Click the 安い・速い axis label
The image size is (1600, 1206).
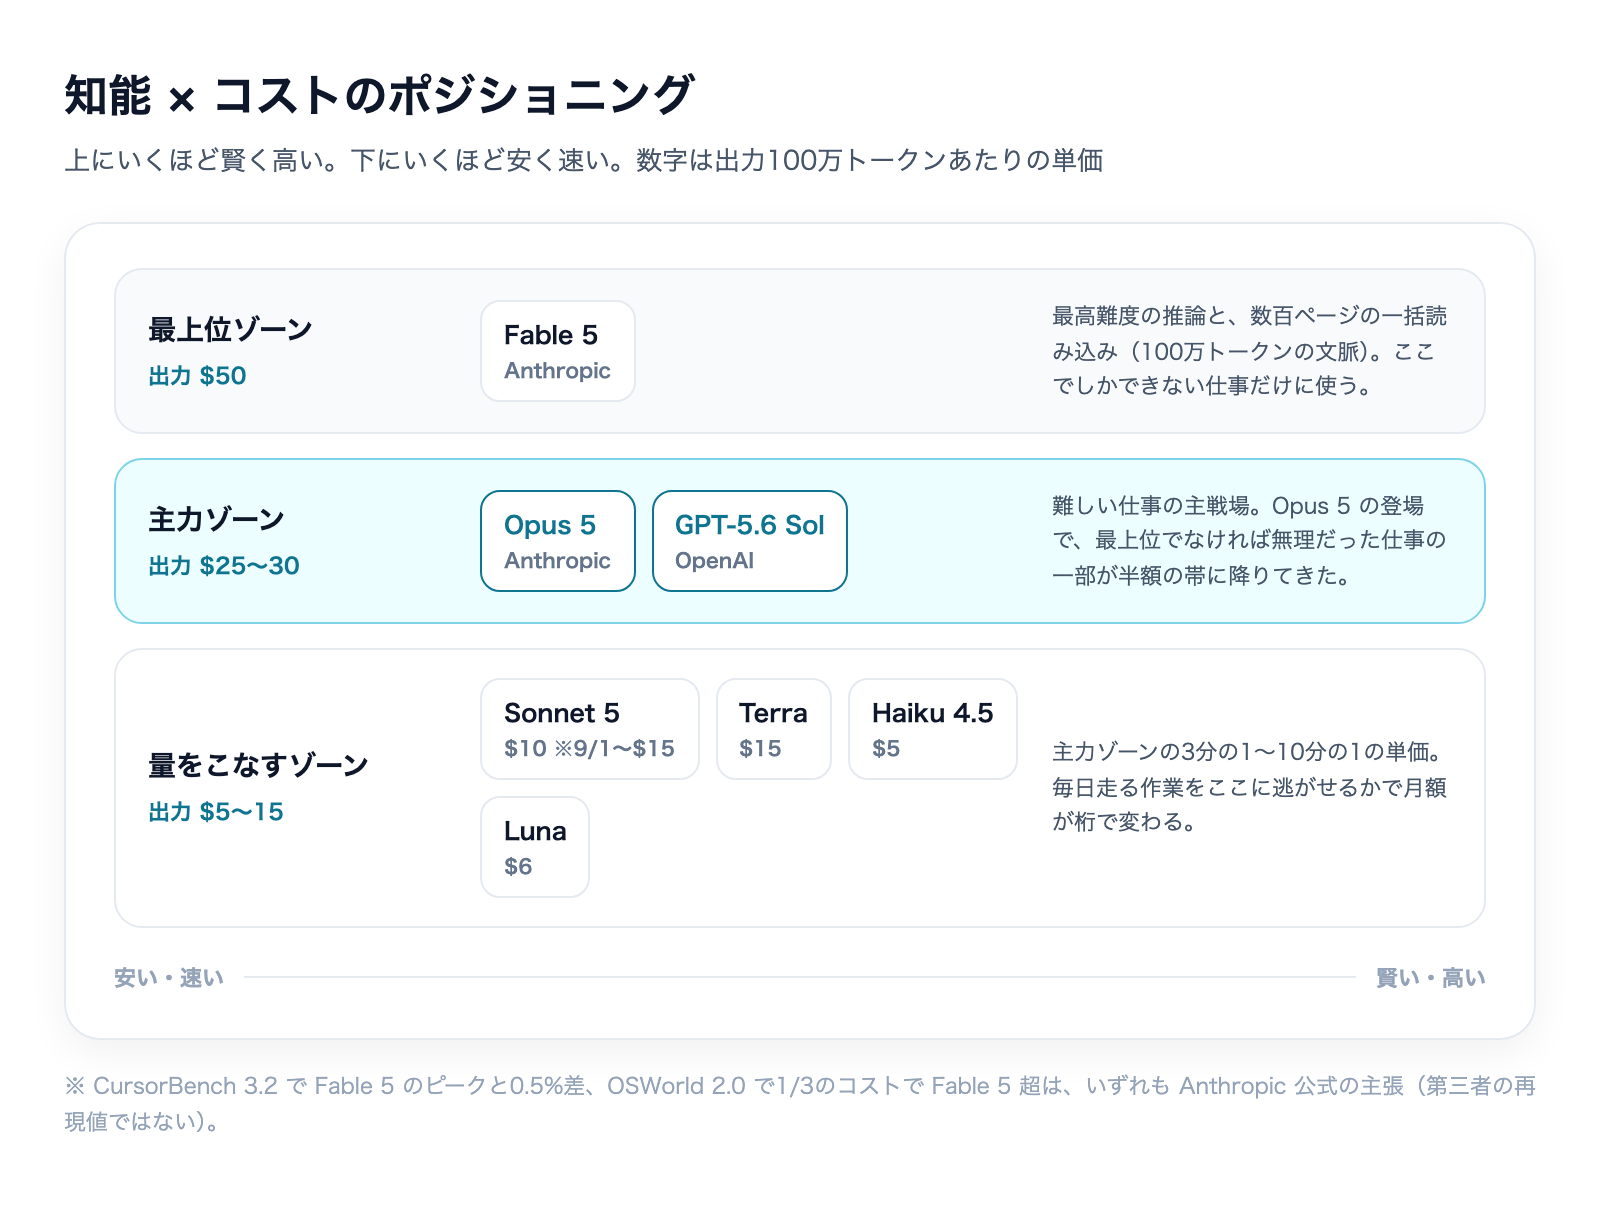(x=169, y=978)
